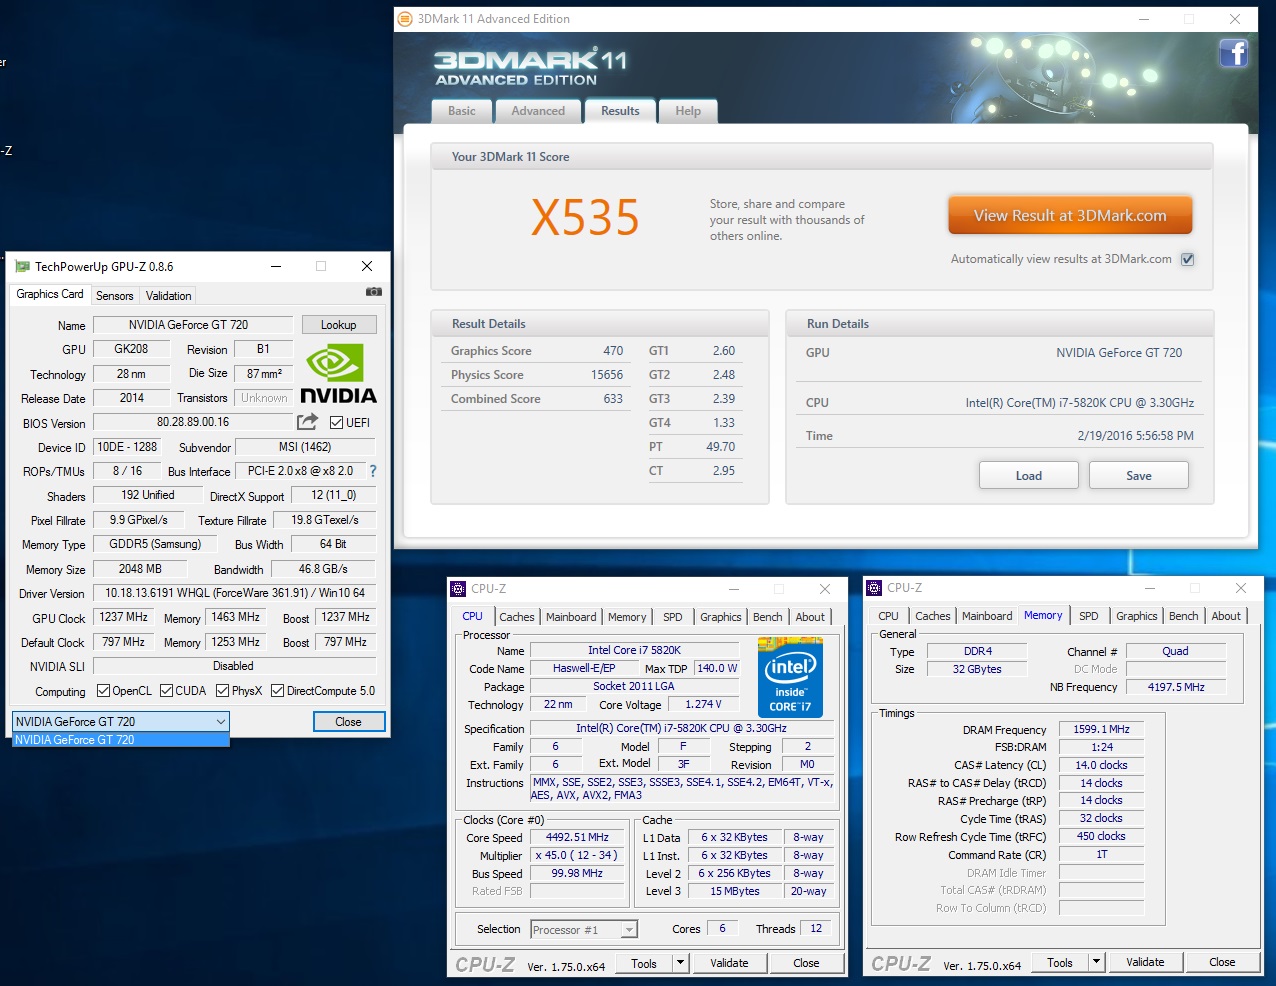The image size is (1276, 986).
Task: Open the Sensors tab in GPU-Z
Action: (114, 296)
